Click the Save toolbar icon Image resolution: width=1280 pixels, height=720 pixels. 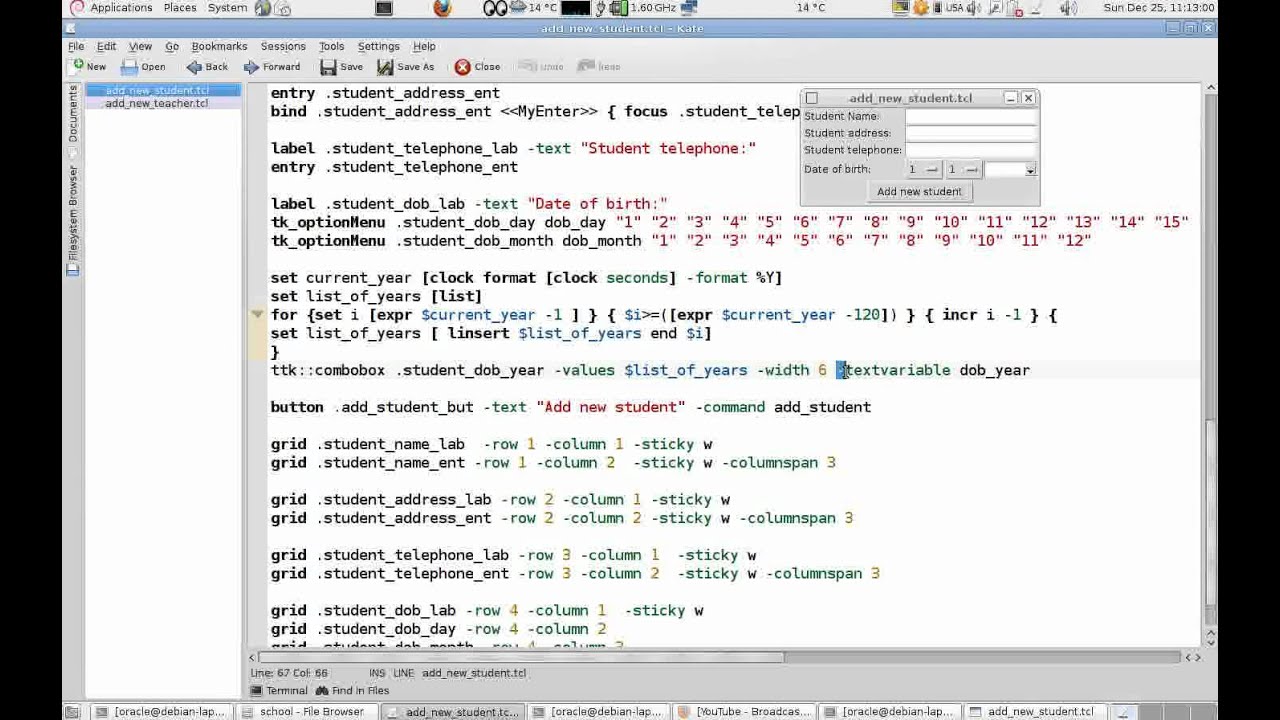[x=328, y=67]
